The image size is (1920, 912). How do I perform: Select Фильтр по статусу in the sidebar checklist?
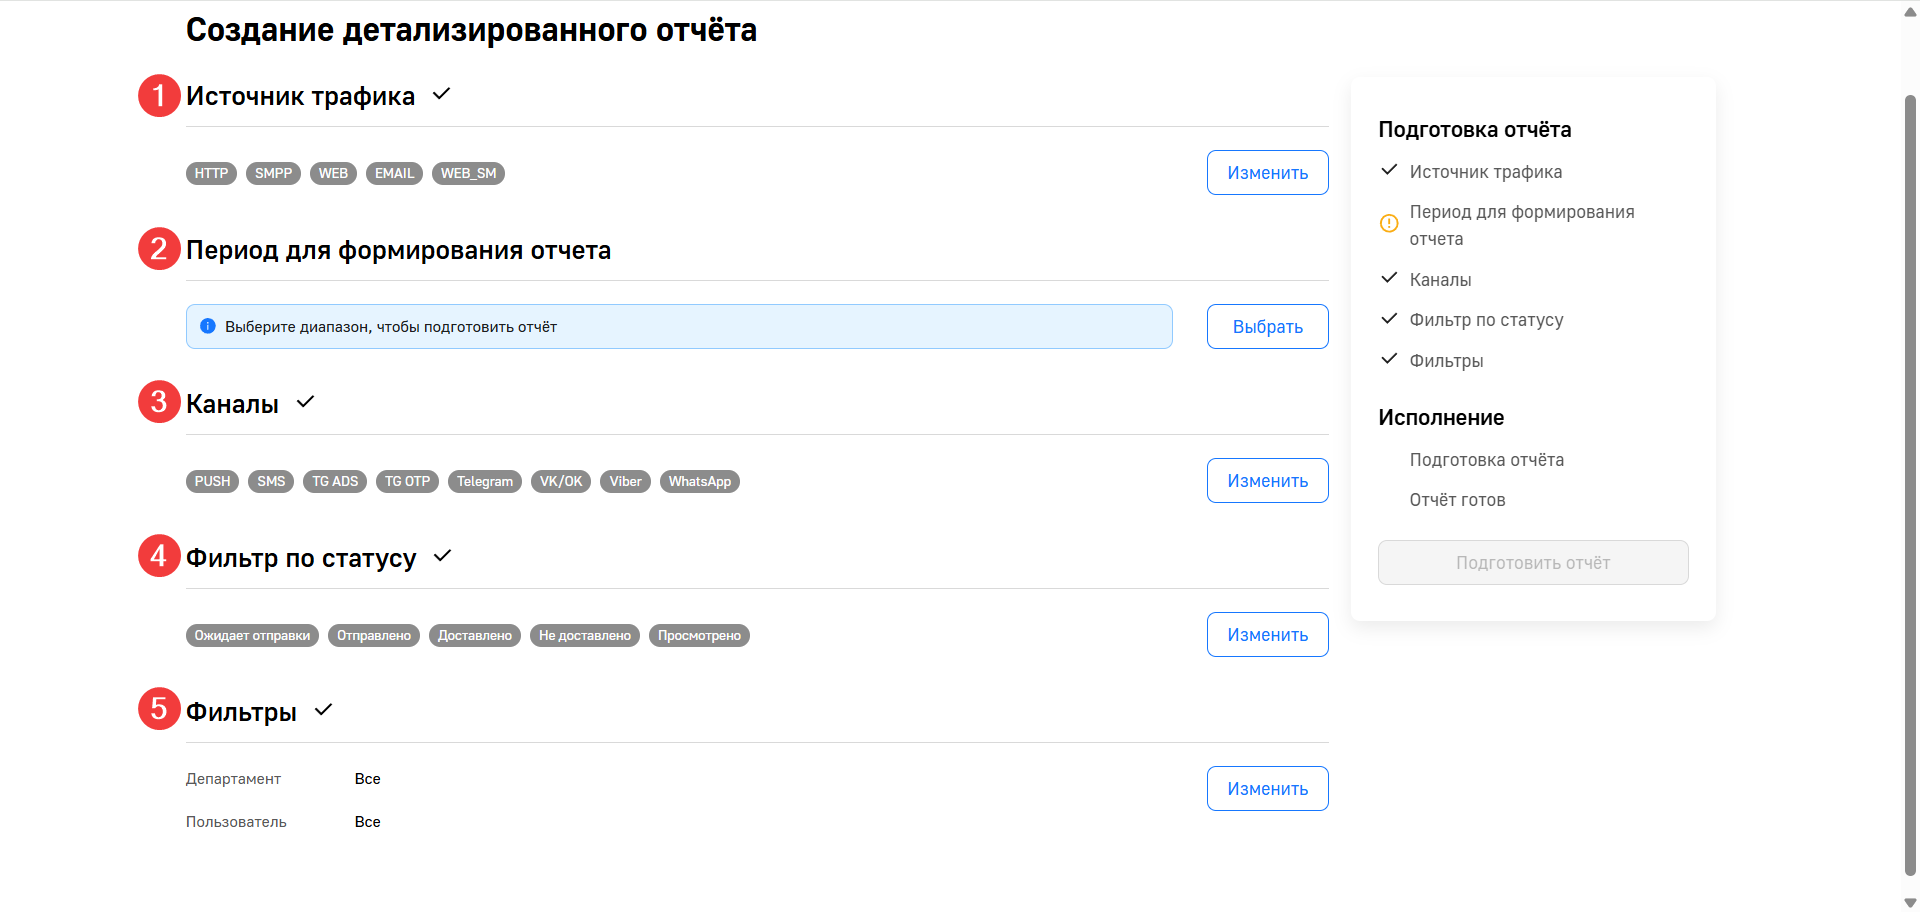pos(1486,320)
